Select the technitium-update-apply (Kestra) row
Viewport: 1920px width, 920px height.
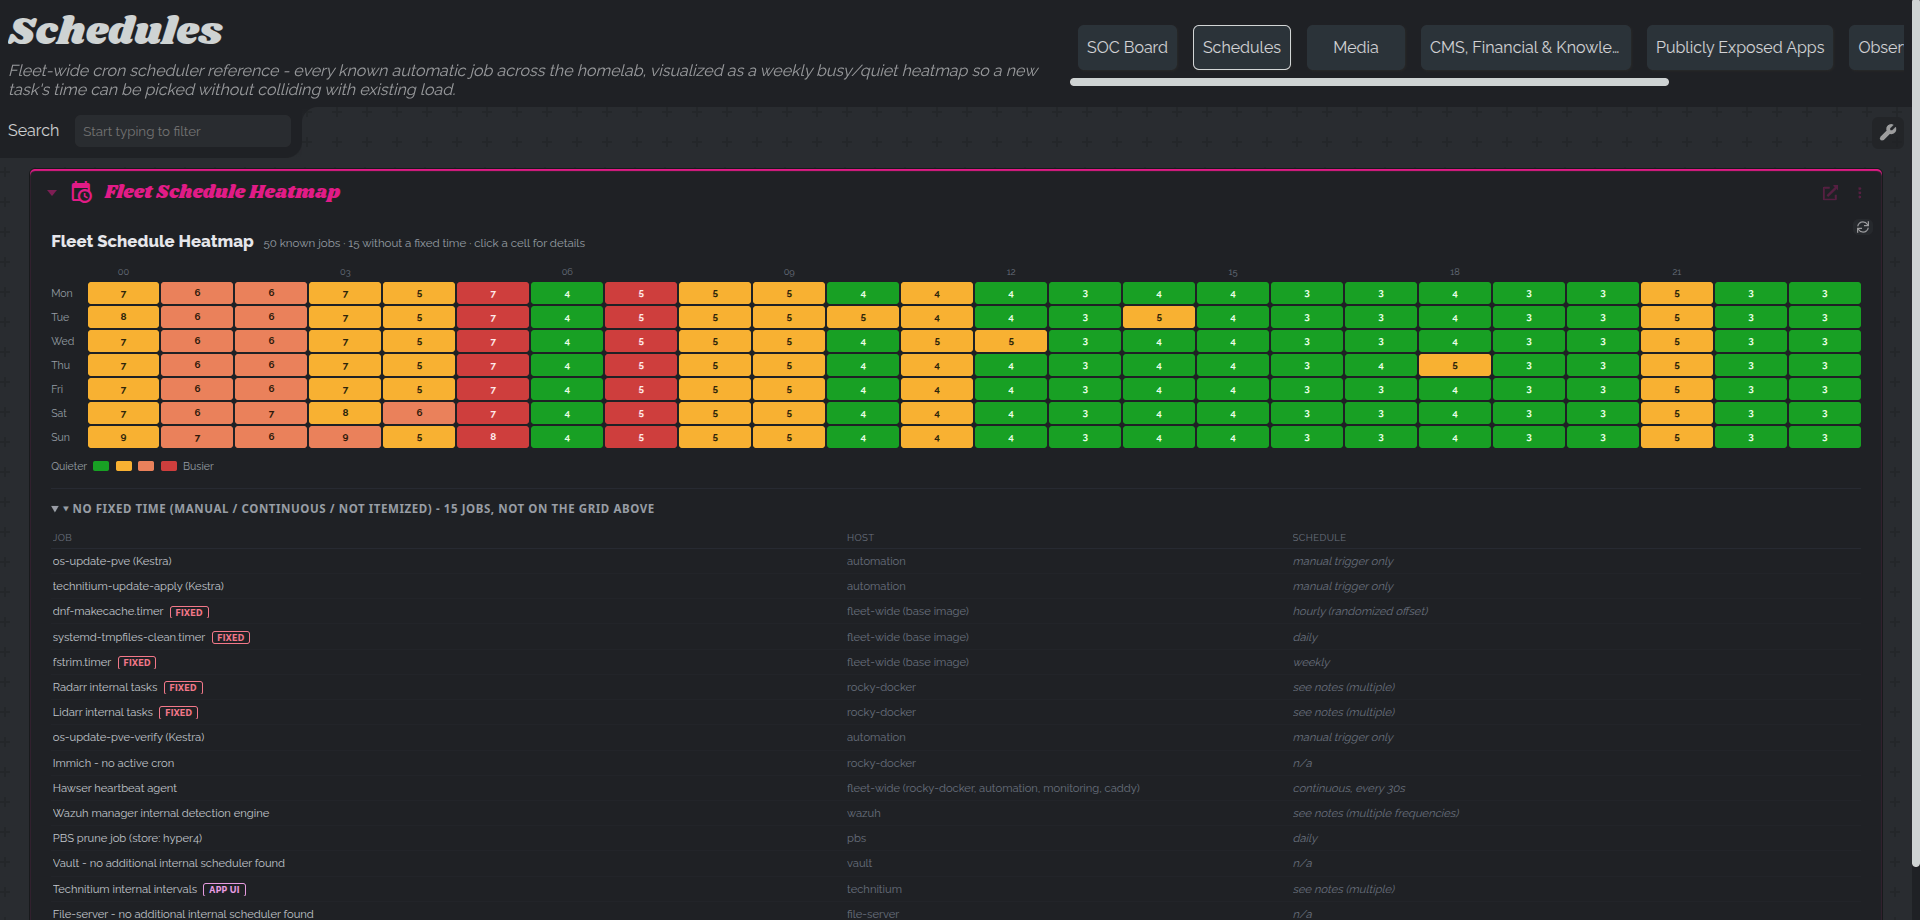(956, 586)
